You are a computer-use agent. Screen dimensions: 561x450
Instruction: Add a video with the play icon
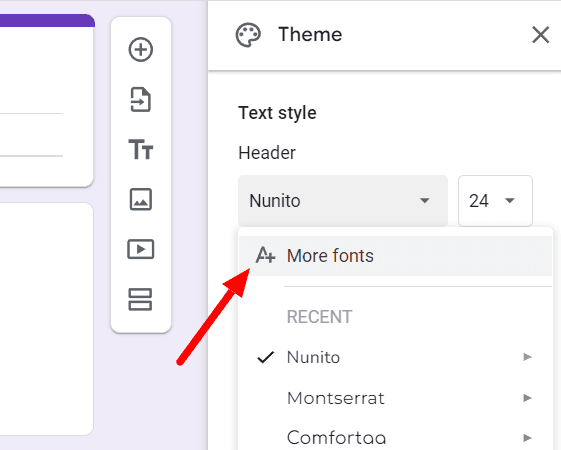tap(141, 249)
